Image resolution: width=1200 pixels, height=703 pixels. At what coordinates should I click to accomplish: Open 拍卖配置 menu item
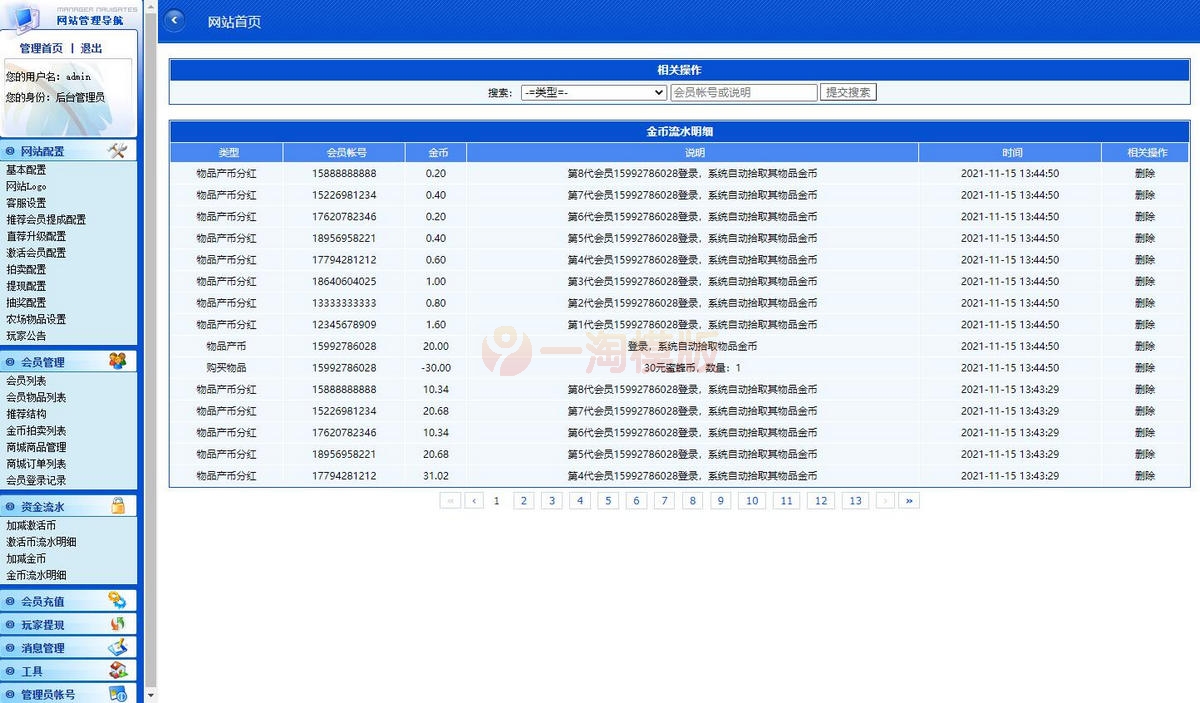[x=26, y=269]
